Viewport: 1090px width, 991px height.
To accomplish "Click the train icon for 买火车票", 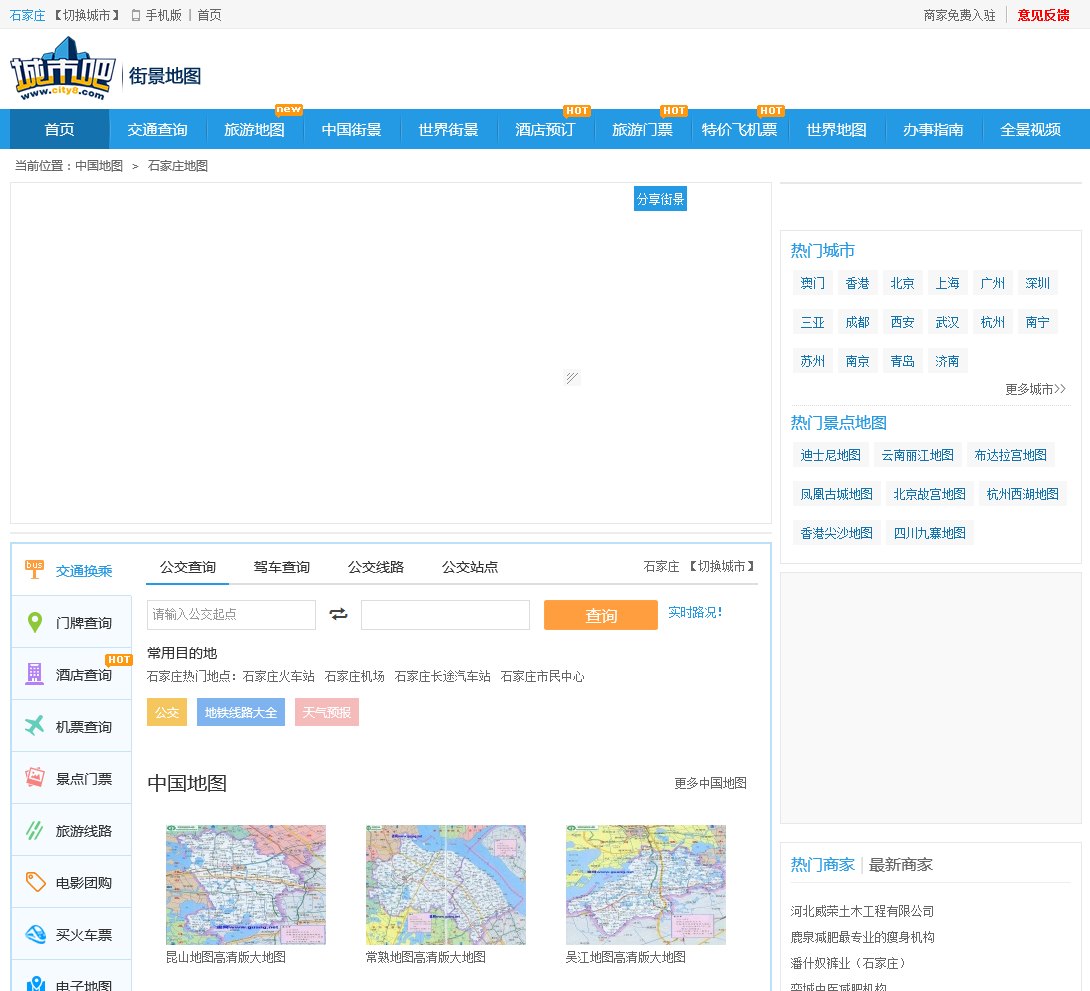I will [35, 934].
